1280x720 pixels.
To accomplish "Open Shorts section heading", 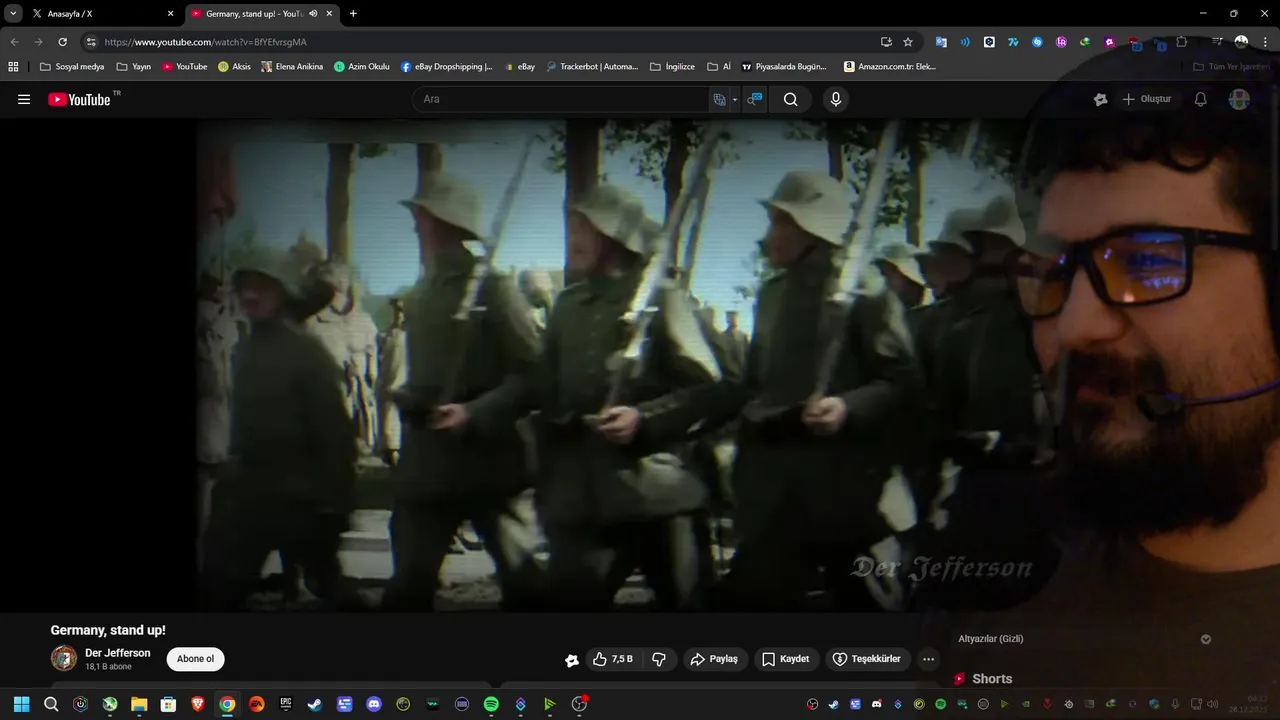I will (x=992, y=679).
